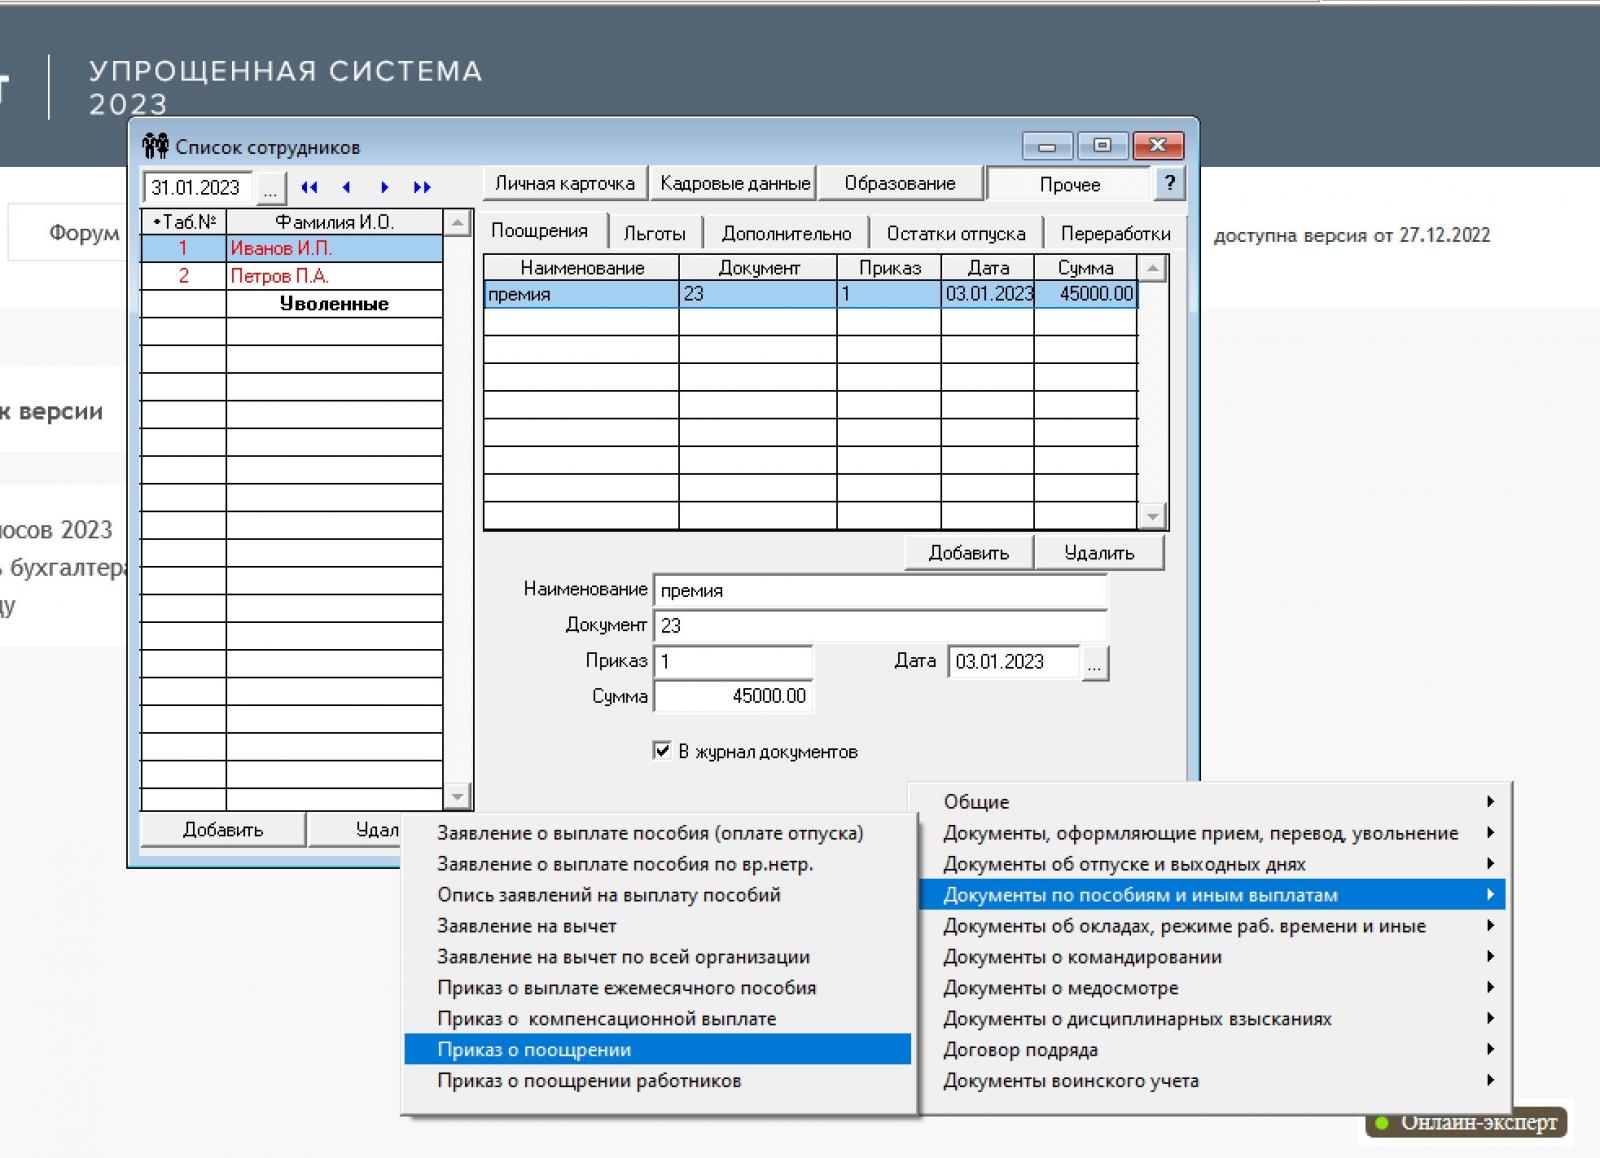Go to previous record arrow

346,187
